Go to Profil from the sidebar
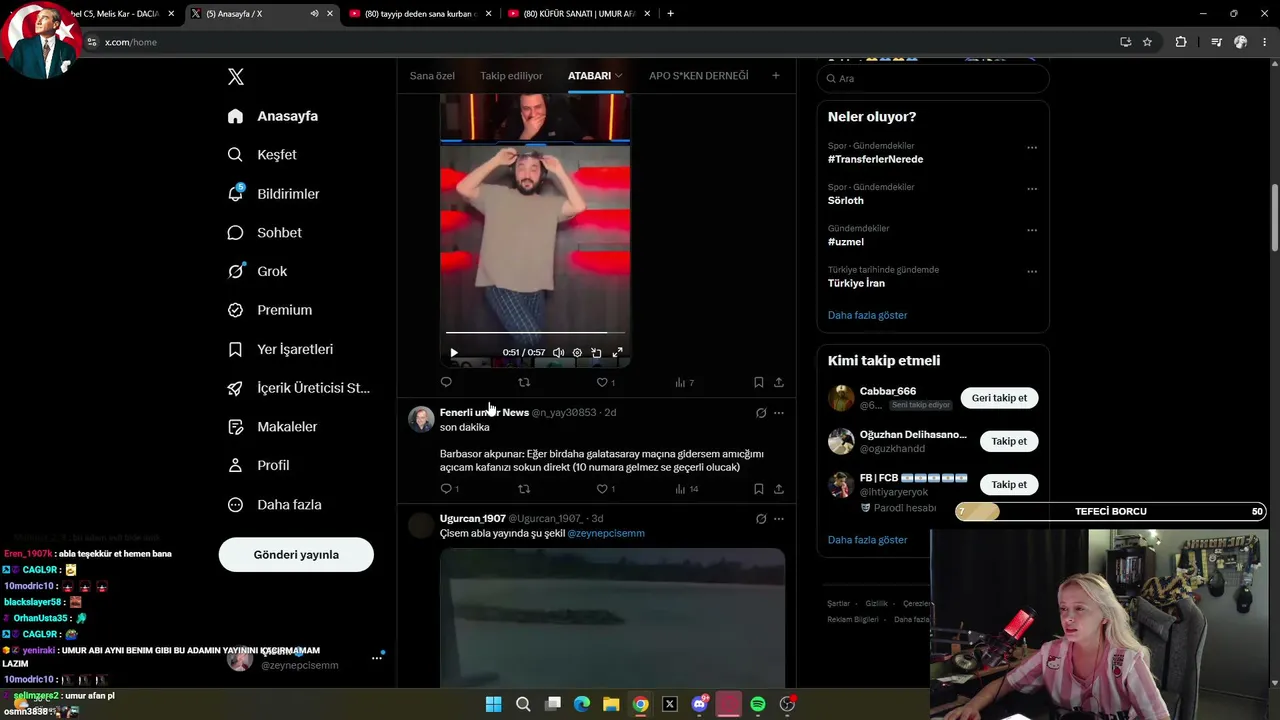The image size is (1280, 720). tap(258, 466)
